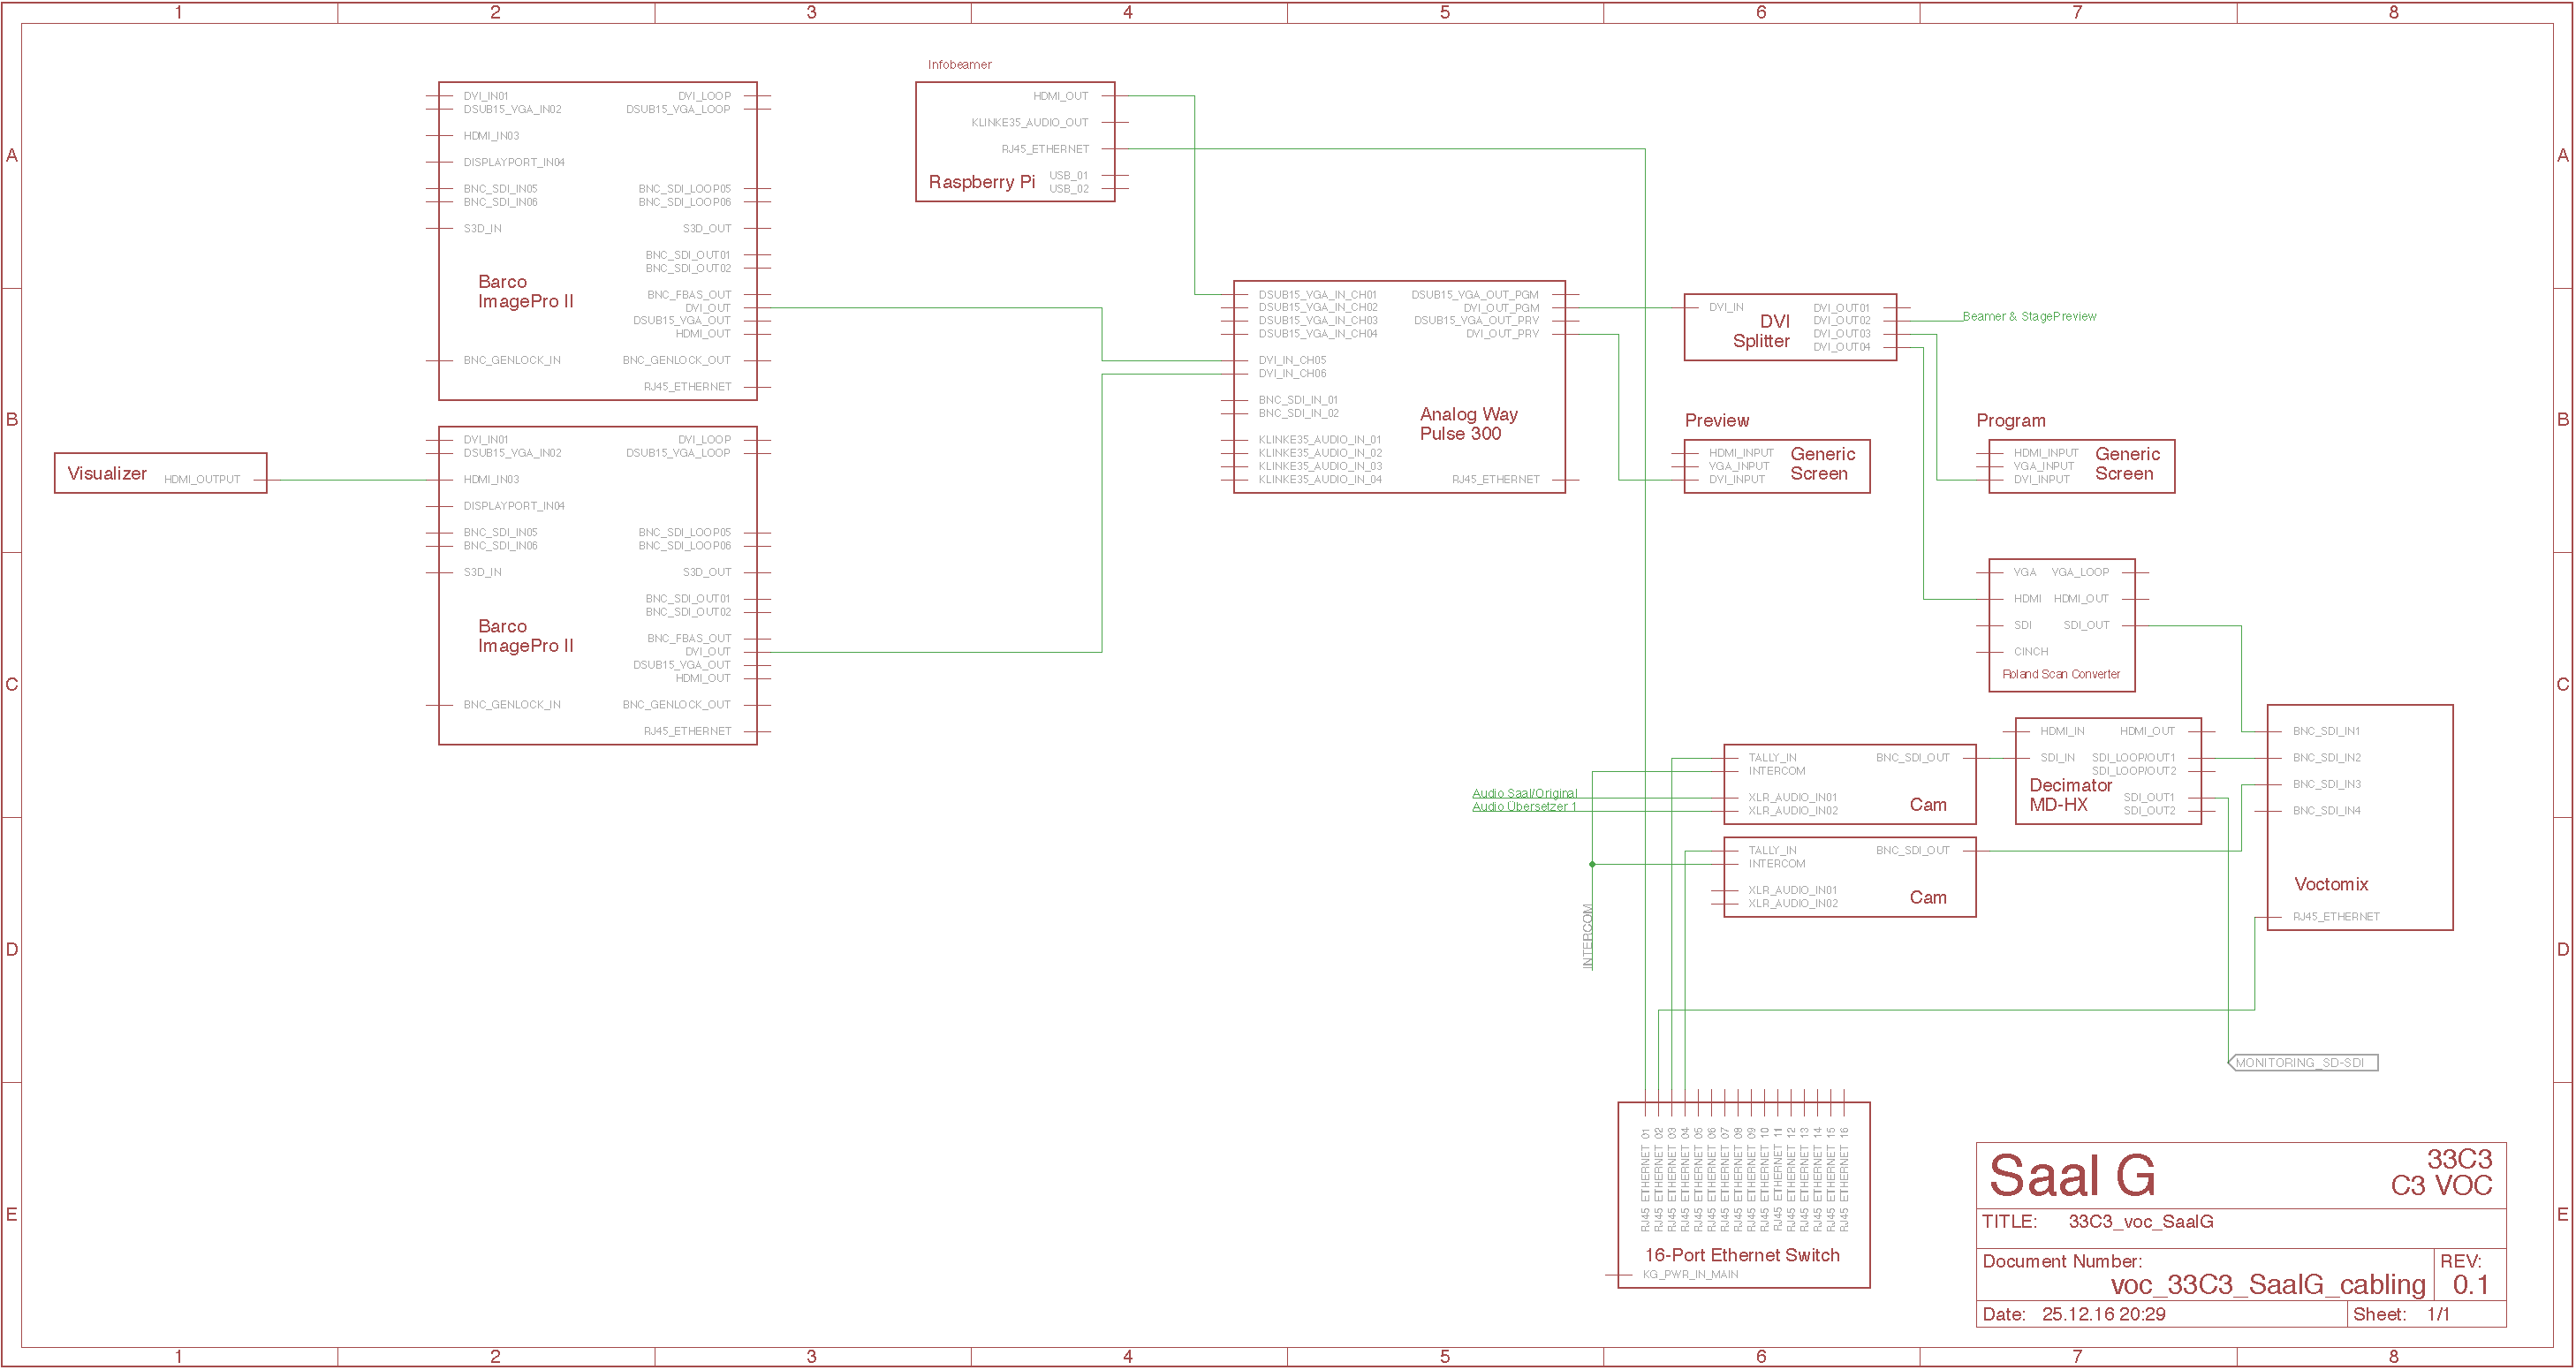Select the Voctomix component label
Image resolution: width=2576 pixels, height=1370 pixels.
pos(2330,884)
